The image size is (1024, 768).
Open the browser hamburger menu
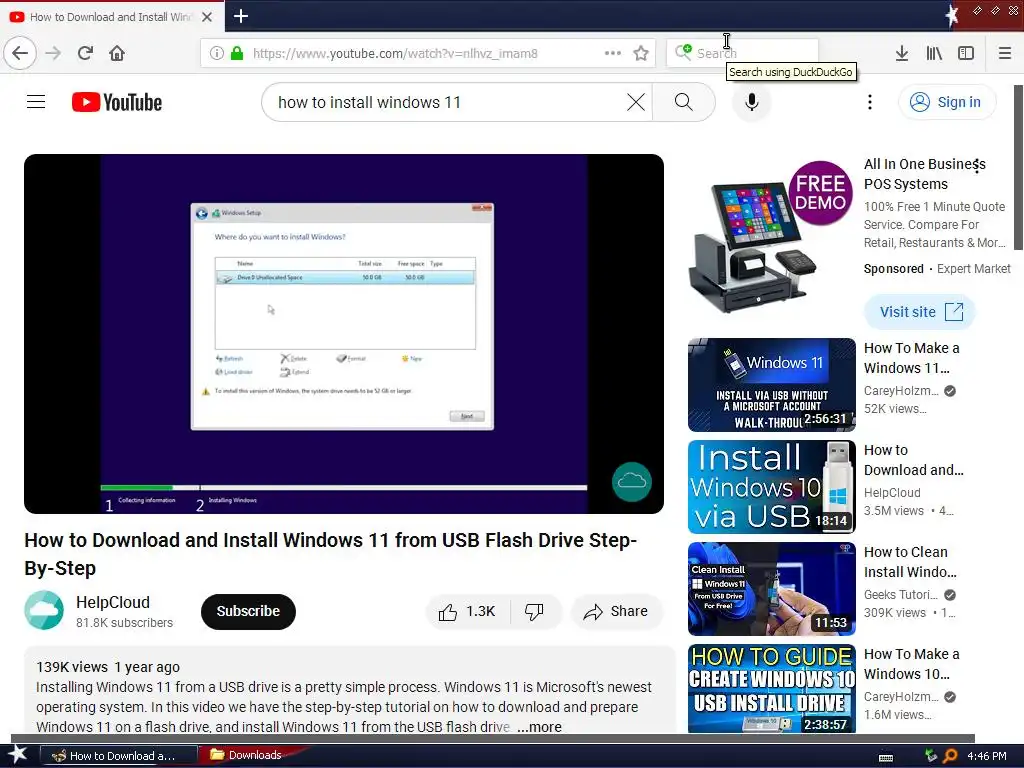(1004, 53)
